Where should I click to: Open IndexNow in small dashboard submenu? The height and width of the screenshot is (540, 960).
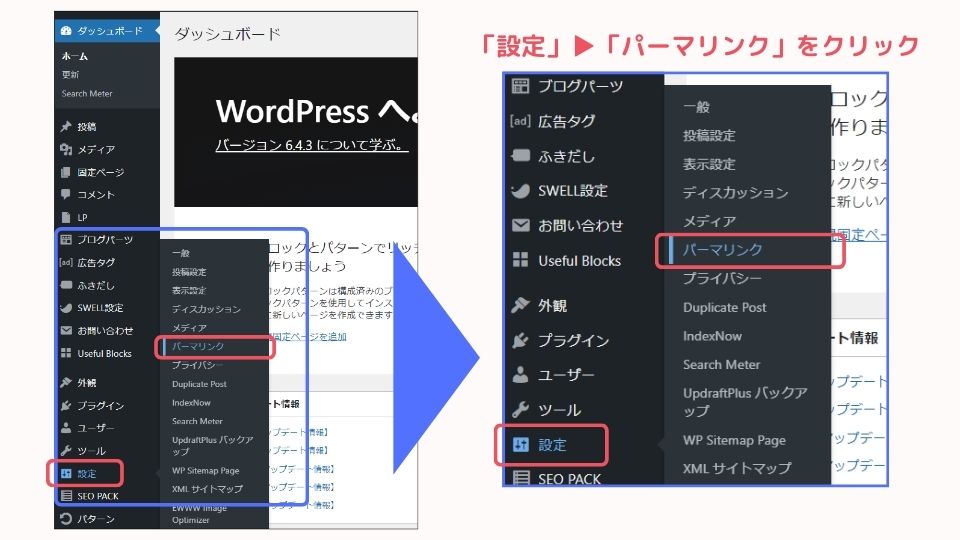(x=191, y=403)
